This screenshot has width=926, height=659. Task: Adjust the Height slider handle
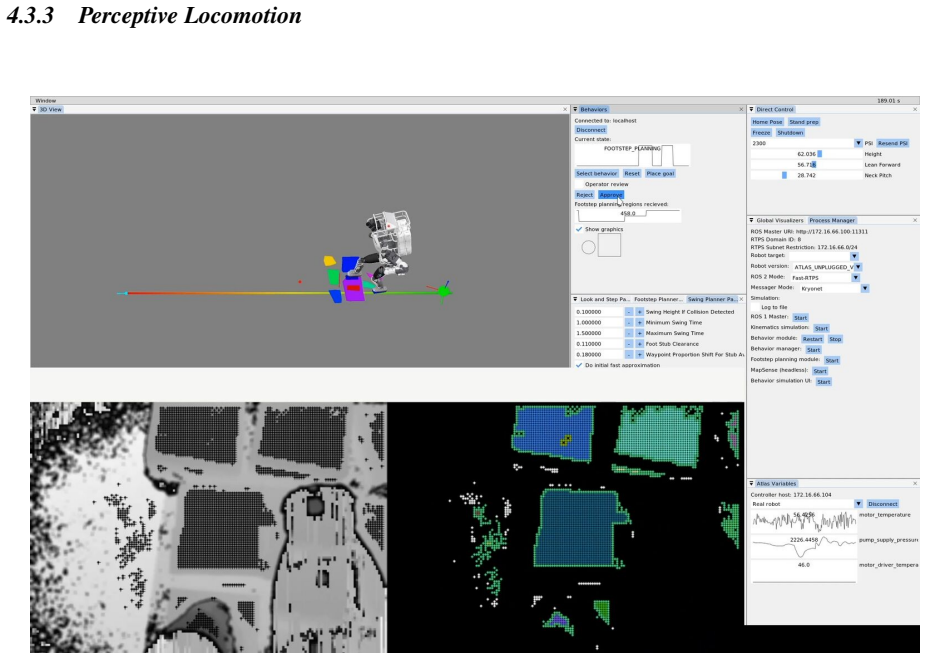pos(820,154)
